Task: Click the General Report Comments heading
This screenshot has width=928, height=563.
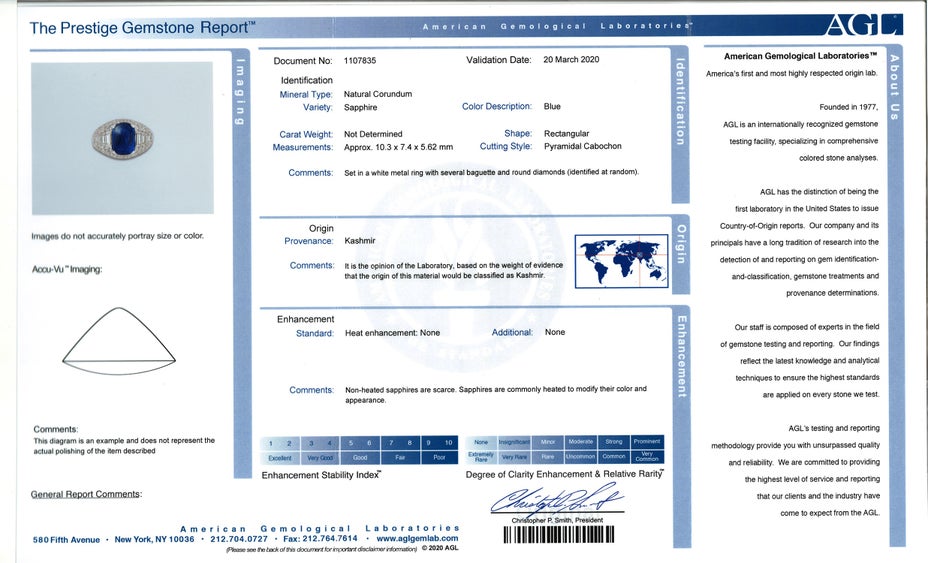Action: 86,494
